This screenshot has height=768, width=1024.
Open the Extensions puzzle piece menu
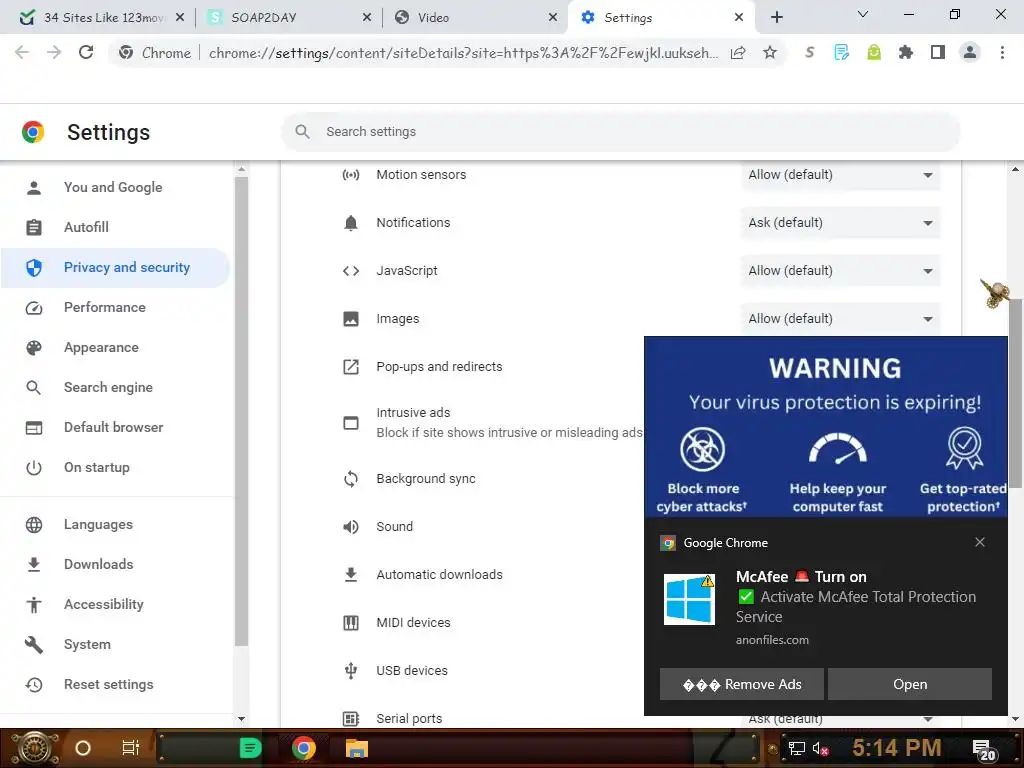906,52
